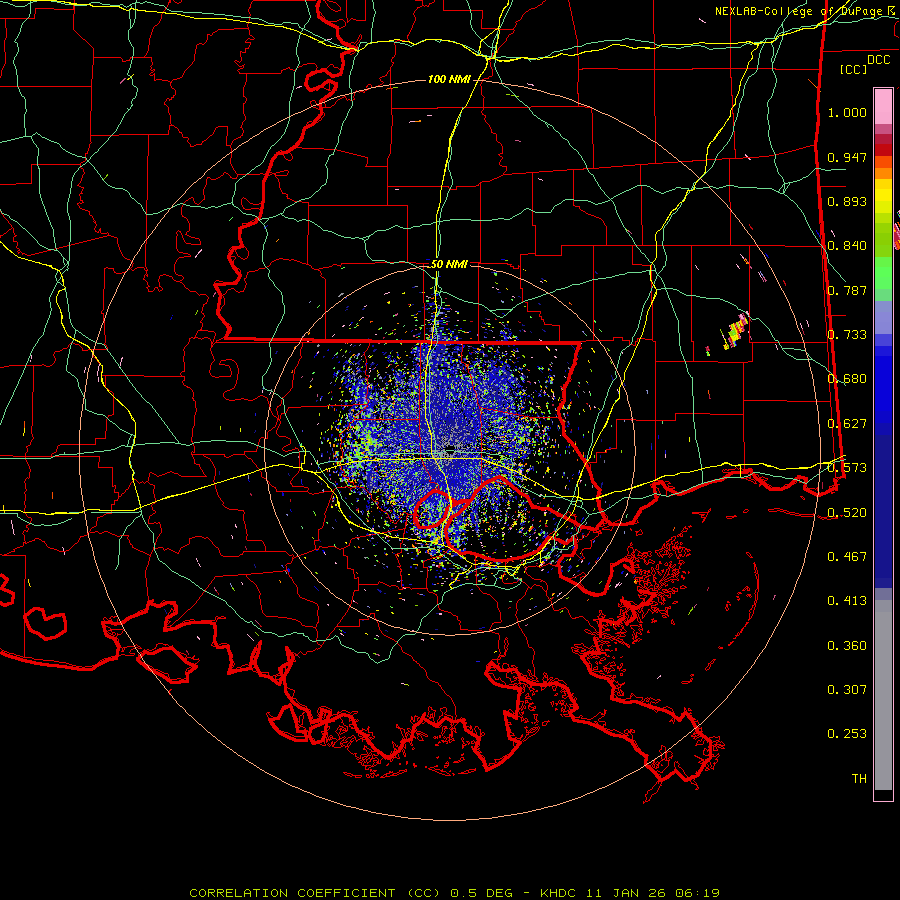The image size is (900, 900).
Task: Click the 0.893 color scale value
Action: coord(847,201)
